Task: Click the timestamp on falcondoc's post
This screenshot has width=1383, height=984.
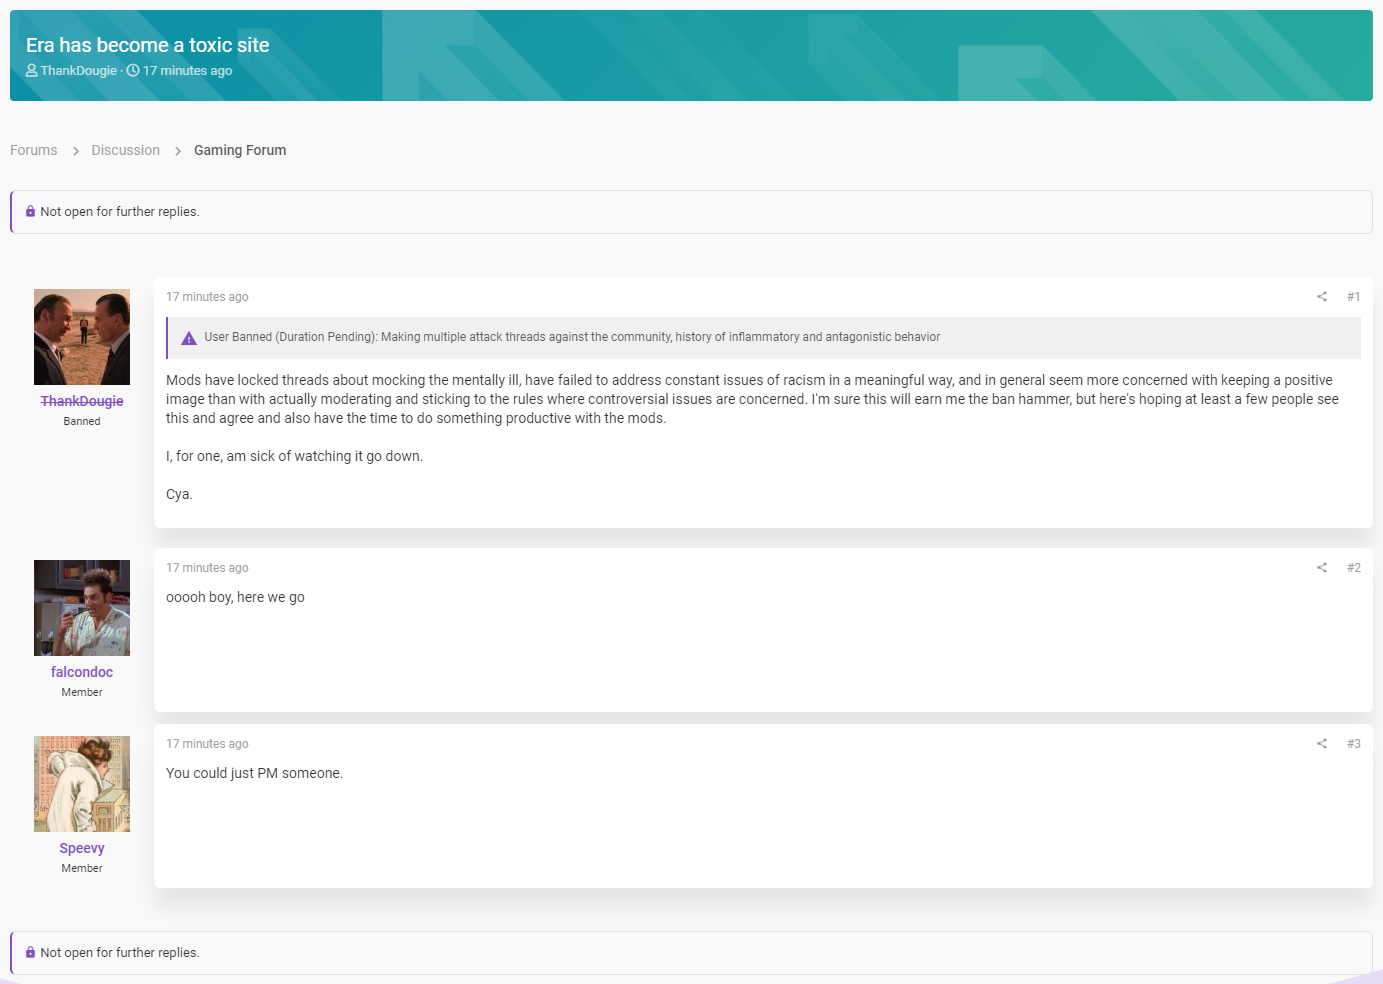Action: point(207,568)
